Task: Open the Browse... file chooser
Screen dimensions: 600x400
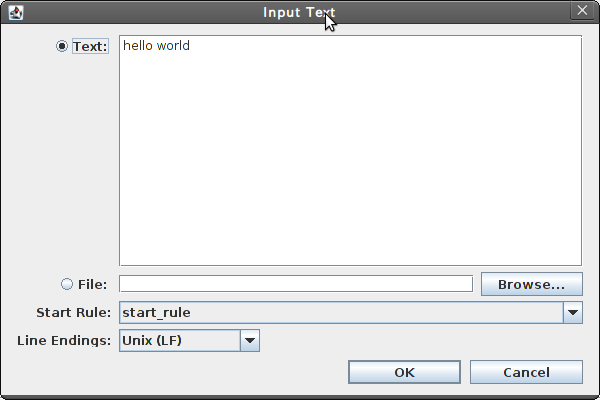Action: tap(532, 284)
